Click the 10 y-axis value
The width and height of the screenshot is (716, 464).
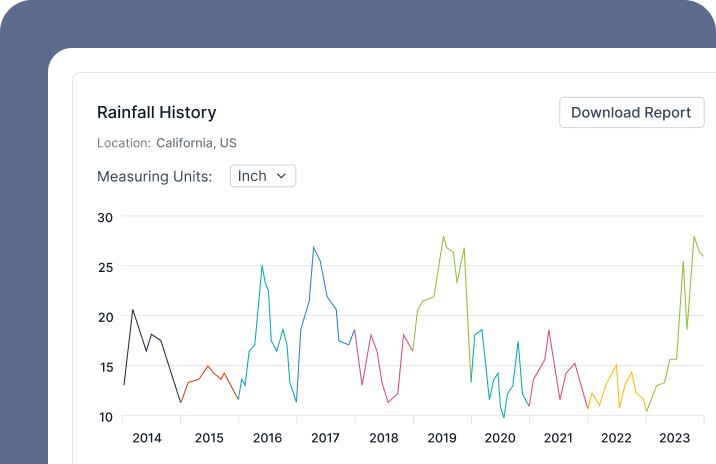click(x=106, y=417)
